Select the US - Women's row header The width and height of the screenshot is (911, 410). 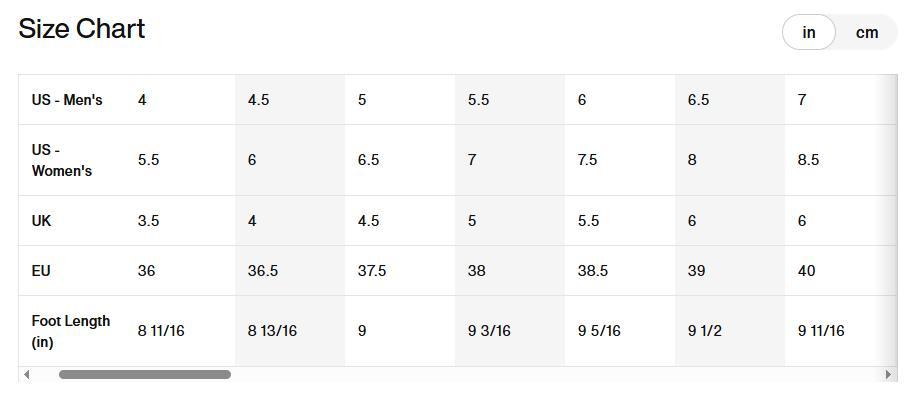pyautogui.click(x=62, y=160)
